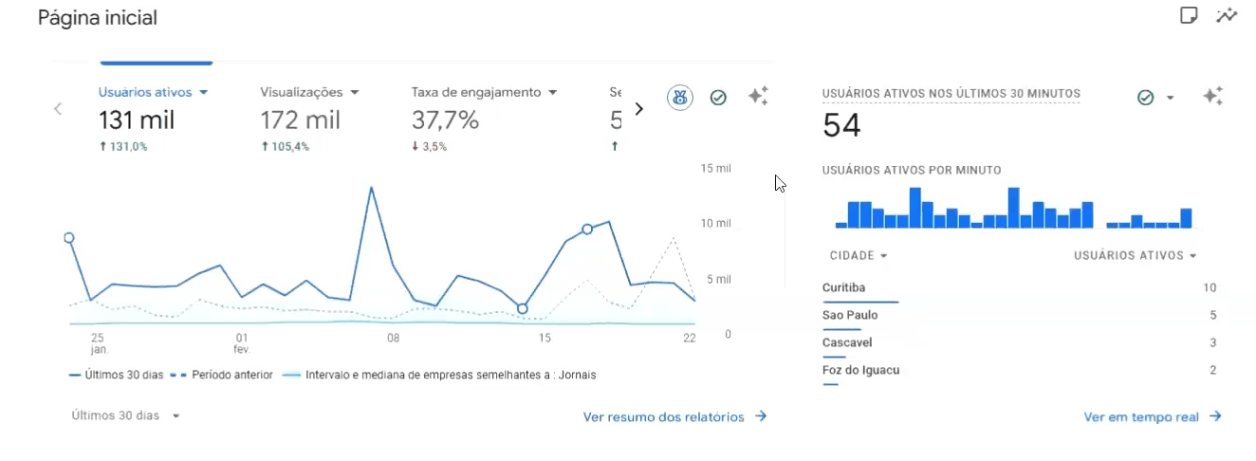
Task: Click the Período anterior legend entry
Action: (x=221, y=375)
